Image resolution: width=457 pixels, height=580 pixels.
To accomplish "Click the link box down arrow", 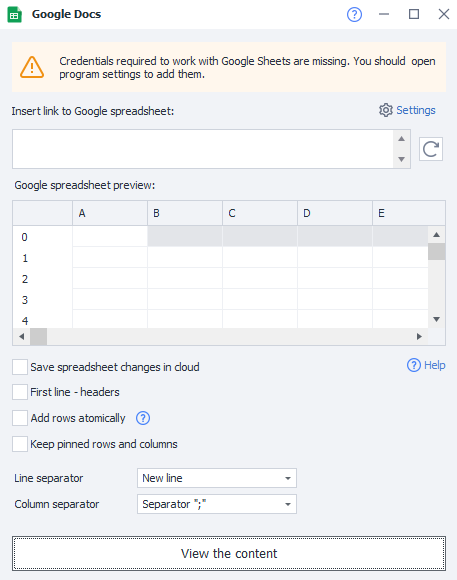I will pyautogui.click(x=401, y=159).
